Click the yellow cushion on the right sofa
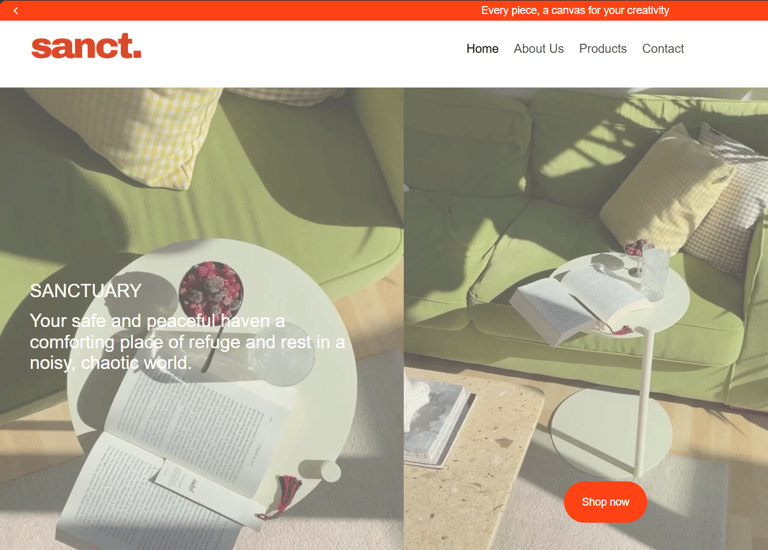This screenshot has width=768, height=550. click(668, 191)
